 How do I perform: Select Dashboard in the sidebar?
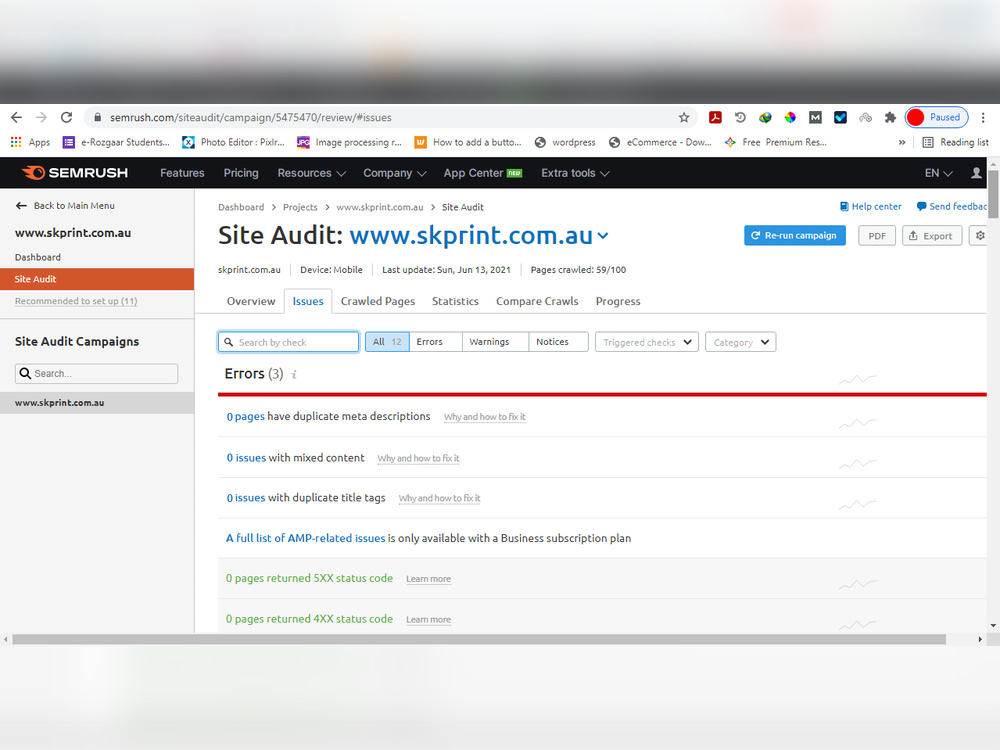pos(38,257)
